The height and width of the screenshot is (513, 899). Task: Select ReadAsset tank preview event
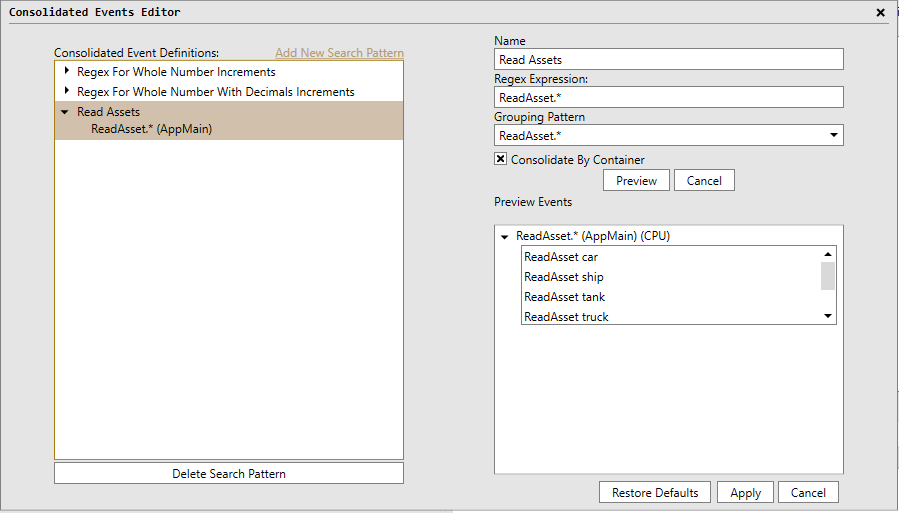[x=565, y=297]
